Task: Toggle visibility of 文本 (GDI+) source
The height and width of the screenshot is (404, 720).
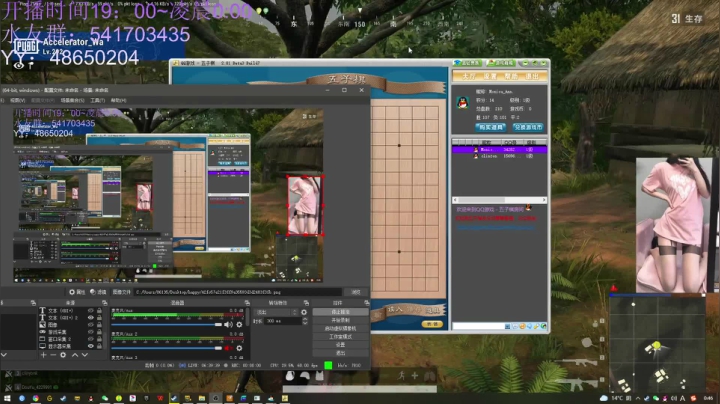Action: click(90, 311)
